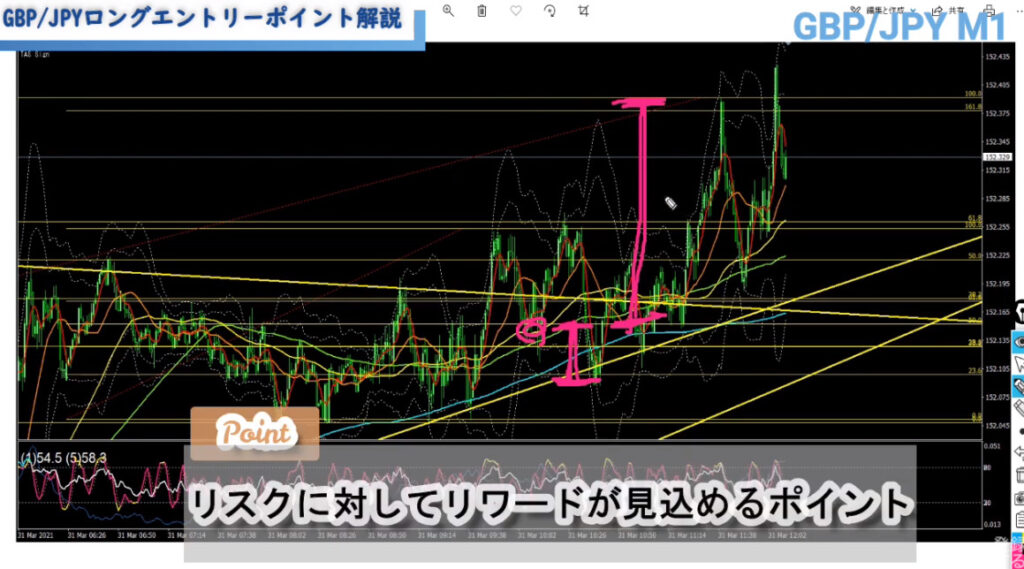Click the 152.405 price axis label
1024x569 pixels.
pos(997,85)
